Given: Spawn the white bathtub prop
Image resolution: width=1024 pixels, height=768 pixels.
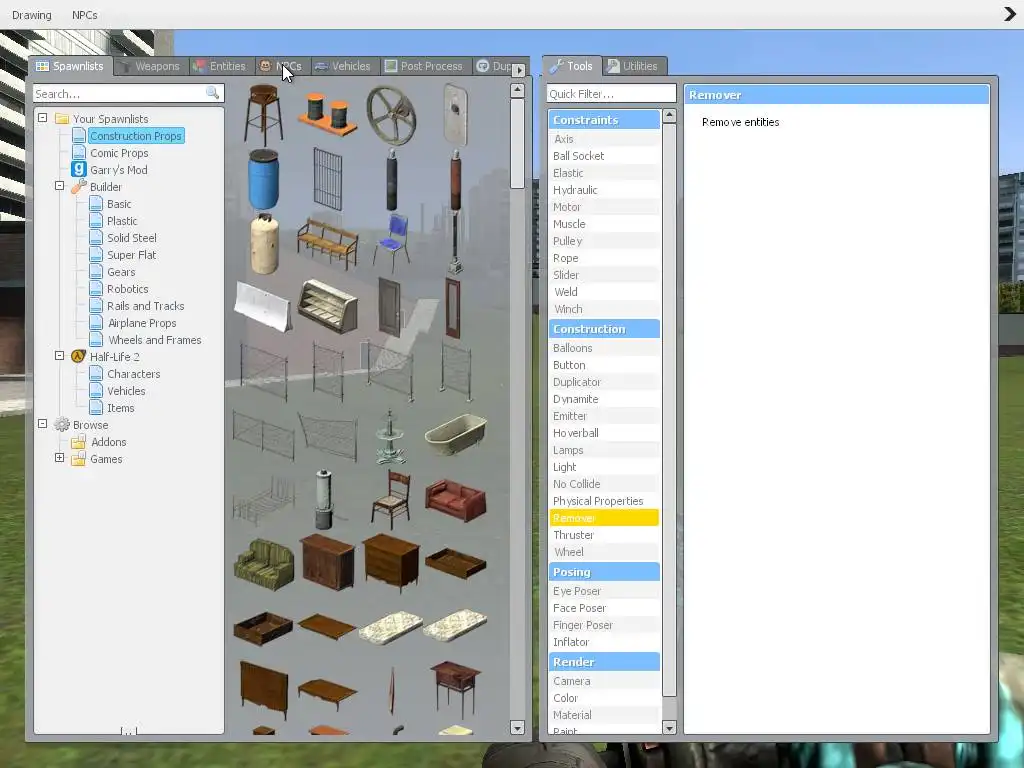Looking at the screenshot, I should (x=456, y=434).
